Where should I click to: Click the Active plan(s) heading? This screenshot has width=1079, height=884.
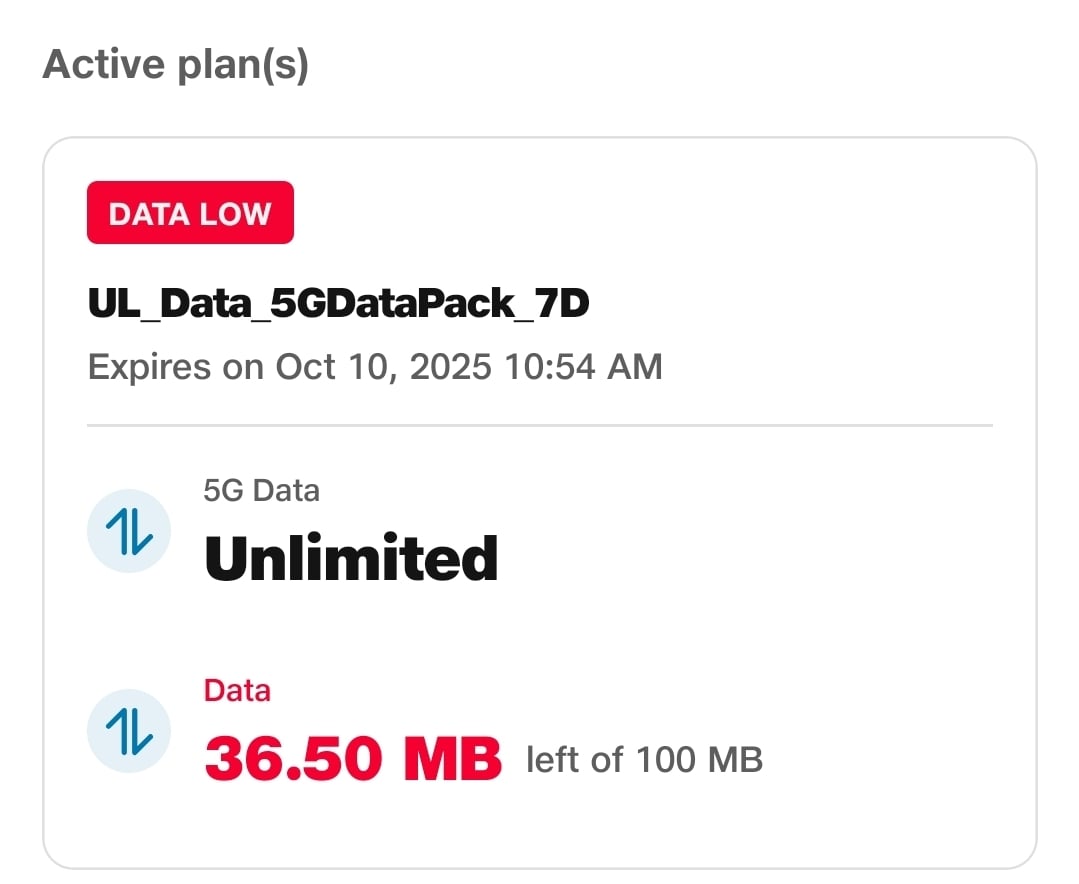point(176,65)
